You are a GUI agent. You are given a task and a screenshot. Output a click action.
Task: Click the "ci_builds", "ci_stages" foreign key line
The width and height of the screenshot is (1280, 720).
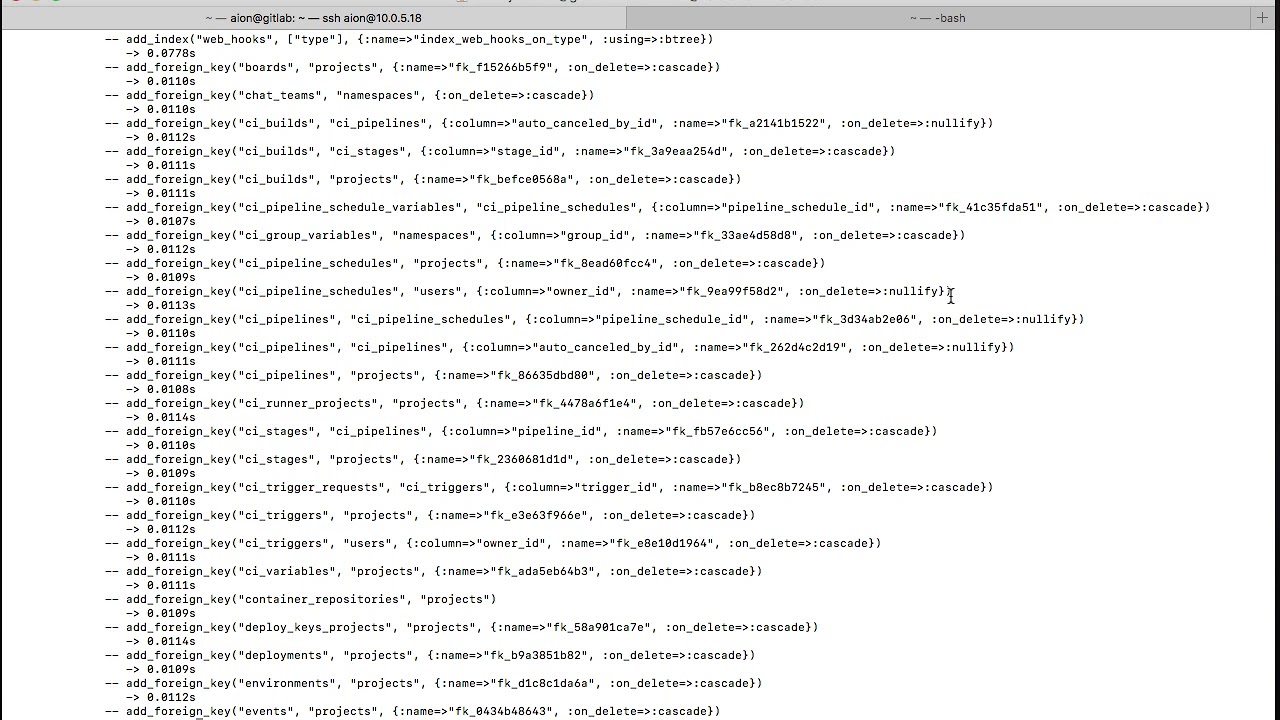click(x=500, y=151)
